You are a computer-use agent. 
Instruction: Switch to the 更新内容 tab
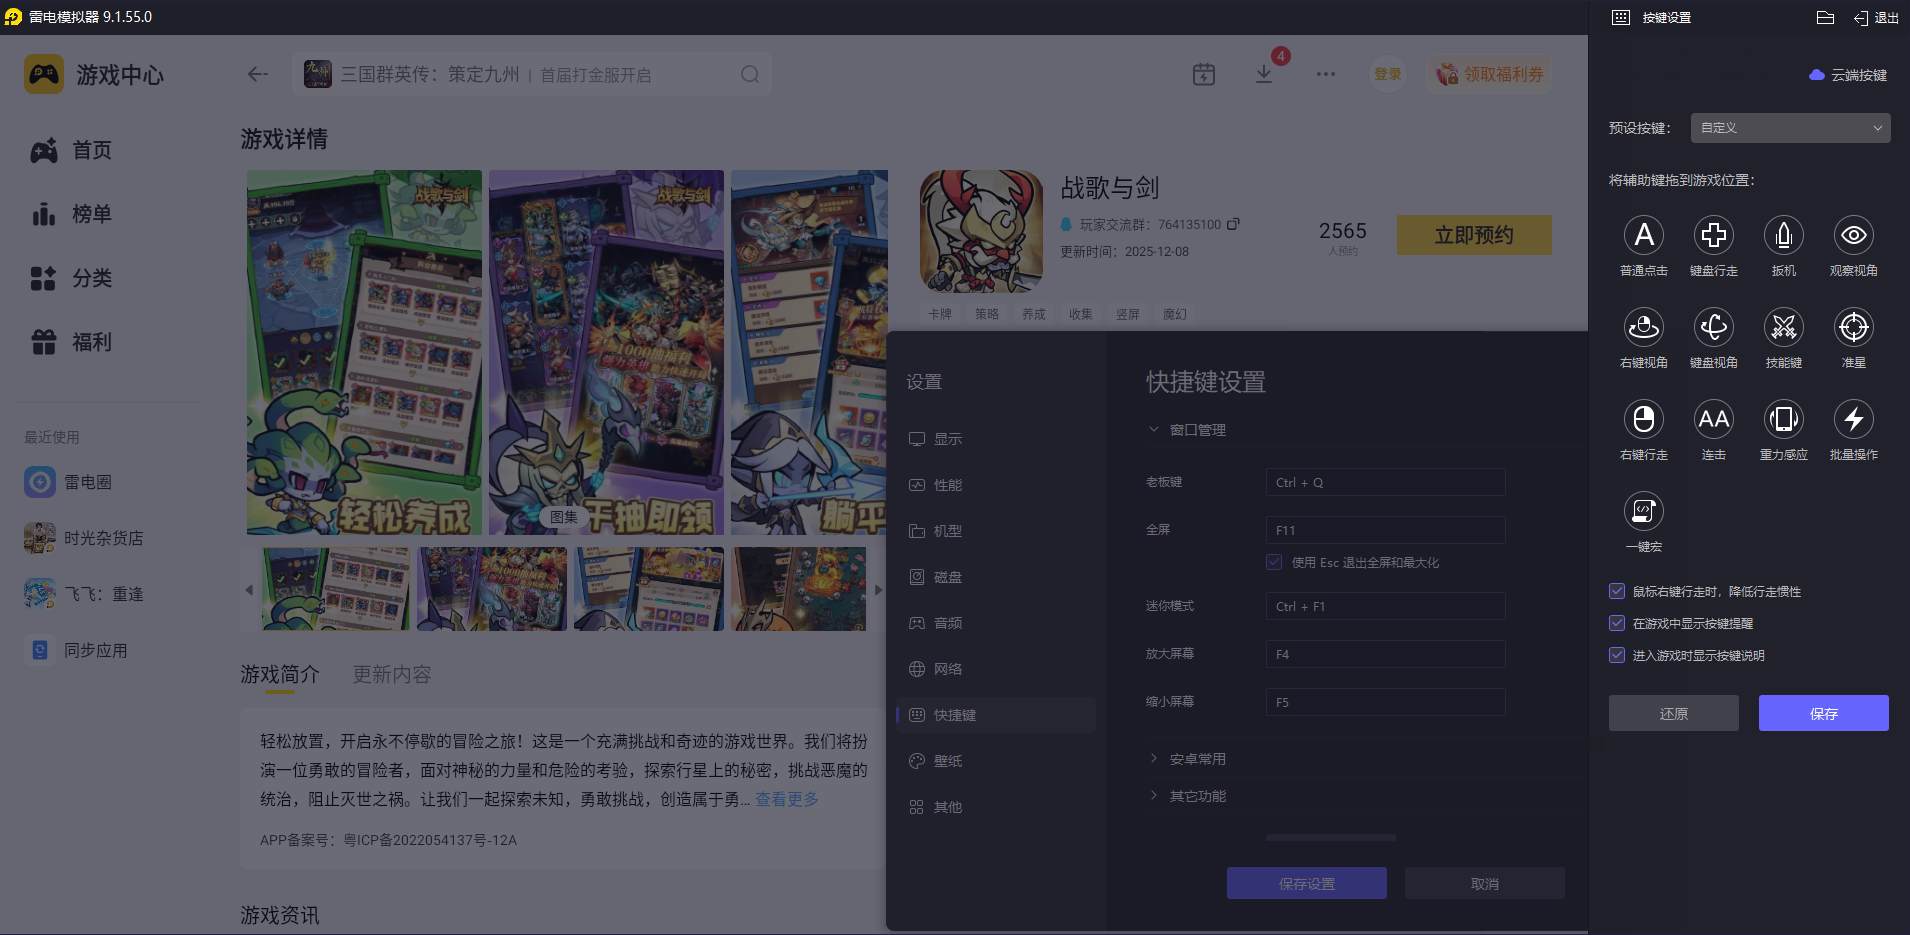click(392, 675)
